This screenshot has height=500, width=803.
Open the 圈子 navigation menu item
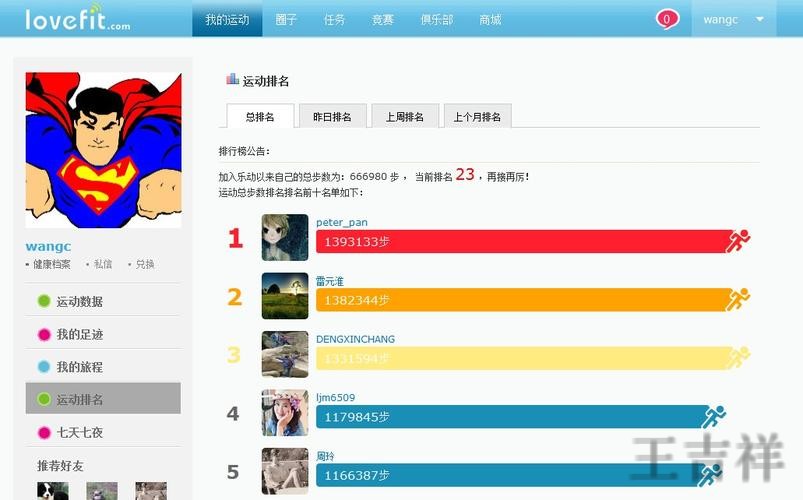point(285,19)
